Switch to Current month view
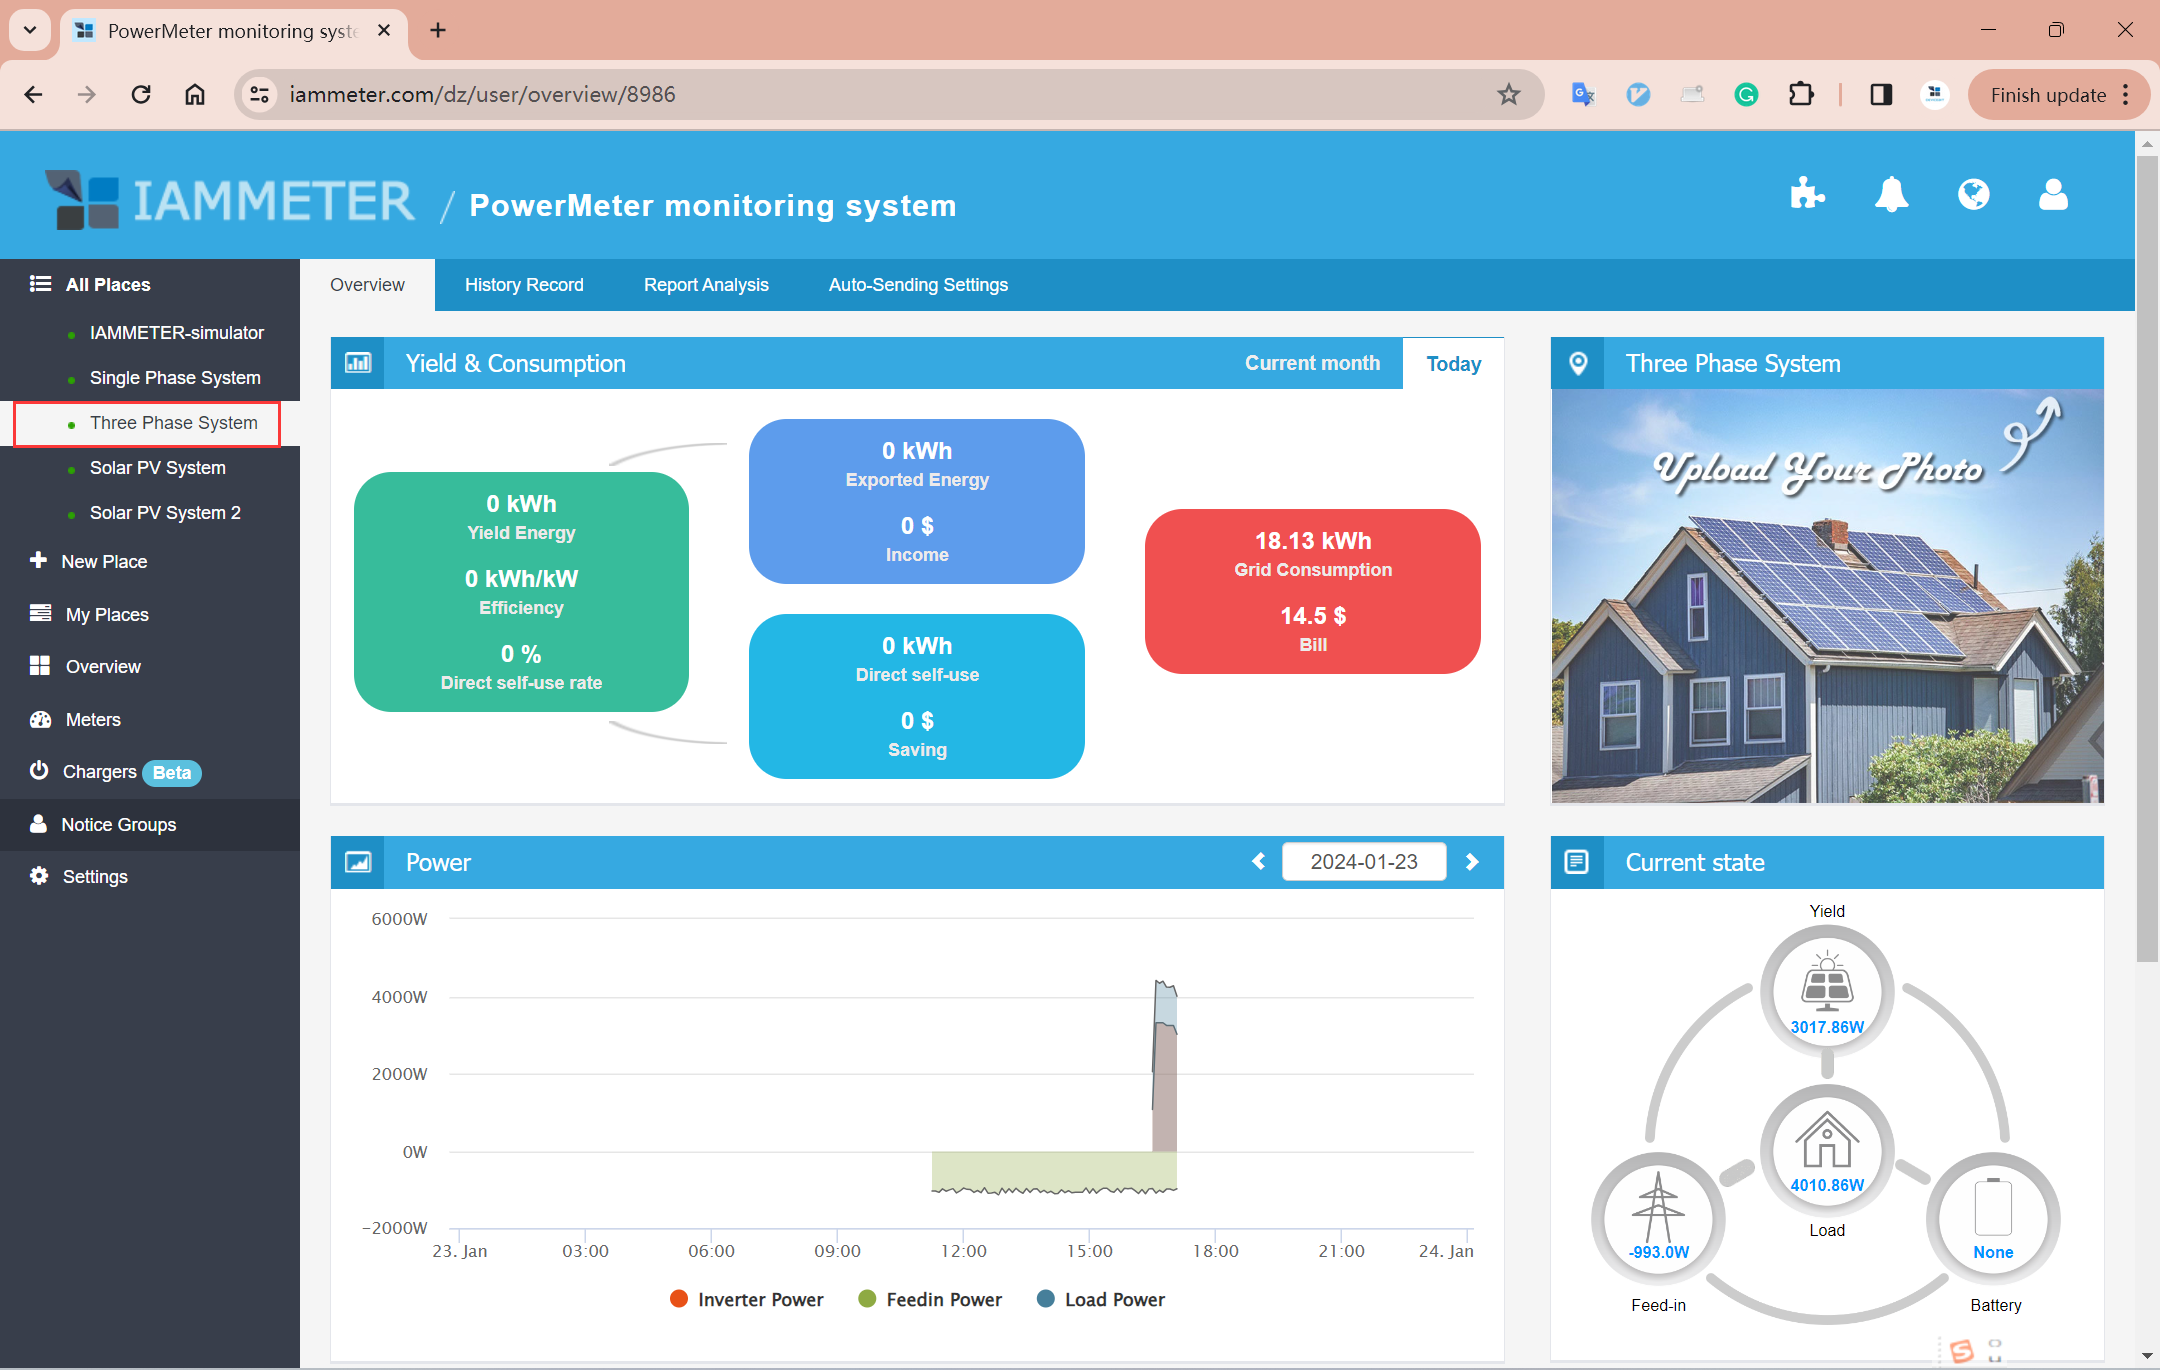The width and height of the screenshot is (2160, 1370). 1312,363
